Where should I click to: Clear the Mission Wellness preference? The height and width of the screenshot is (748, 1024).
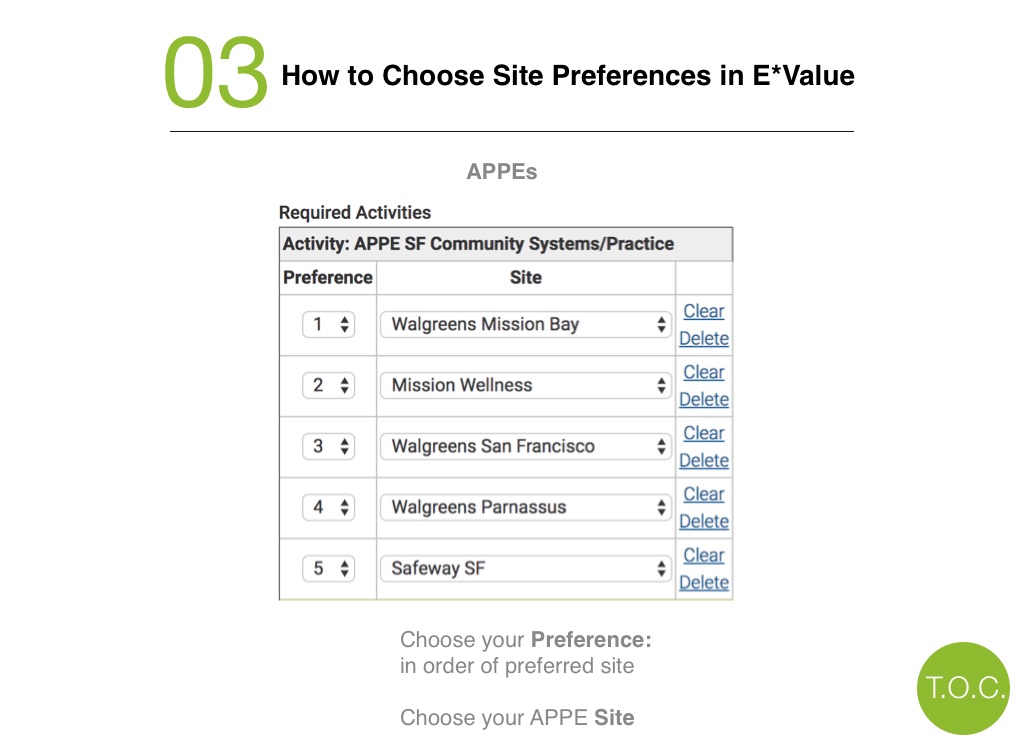point(704,372)
